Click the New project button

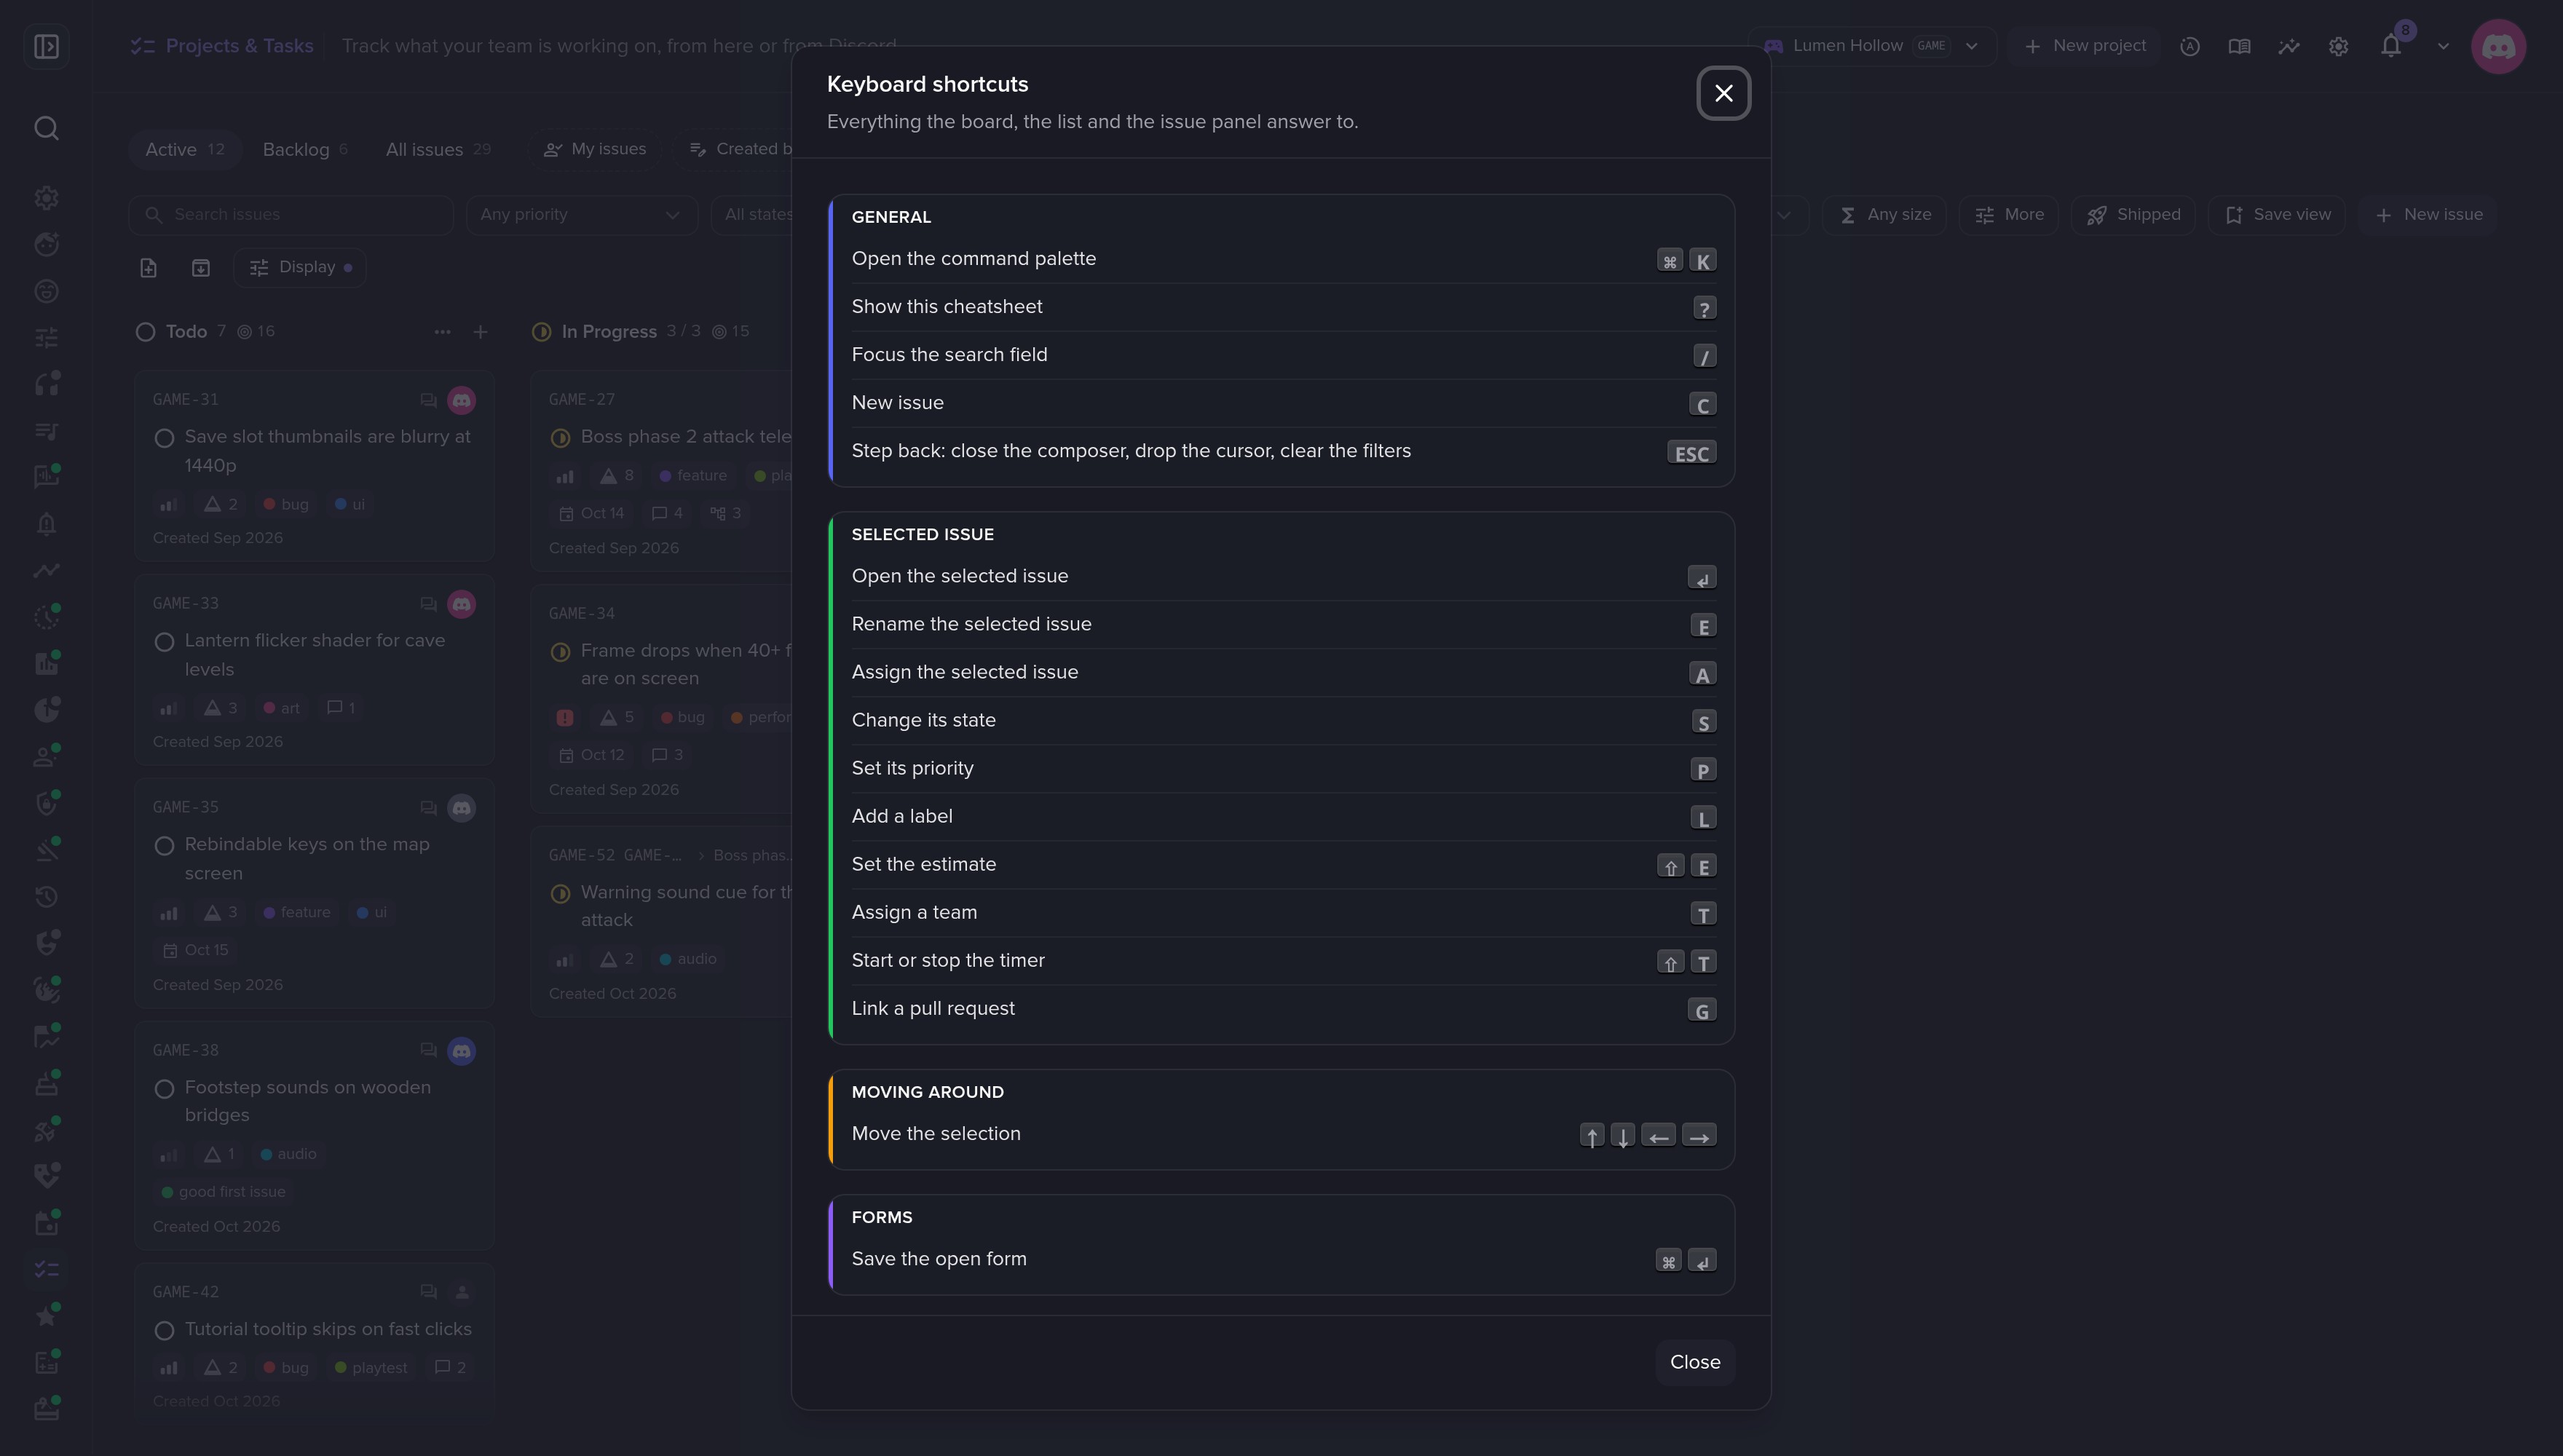coord(2084,46)
